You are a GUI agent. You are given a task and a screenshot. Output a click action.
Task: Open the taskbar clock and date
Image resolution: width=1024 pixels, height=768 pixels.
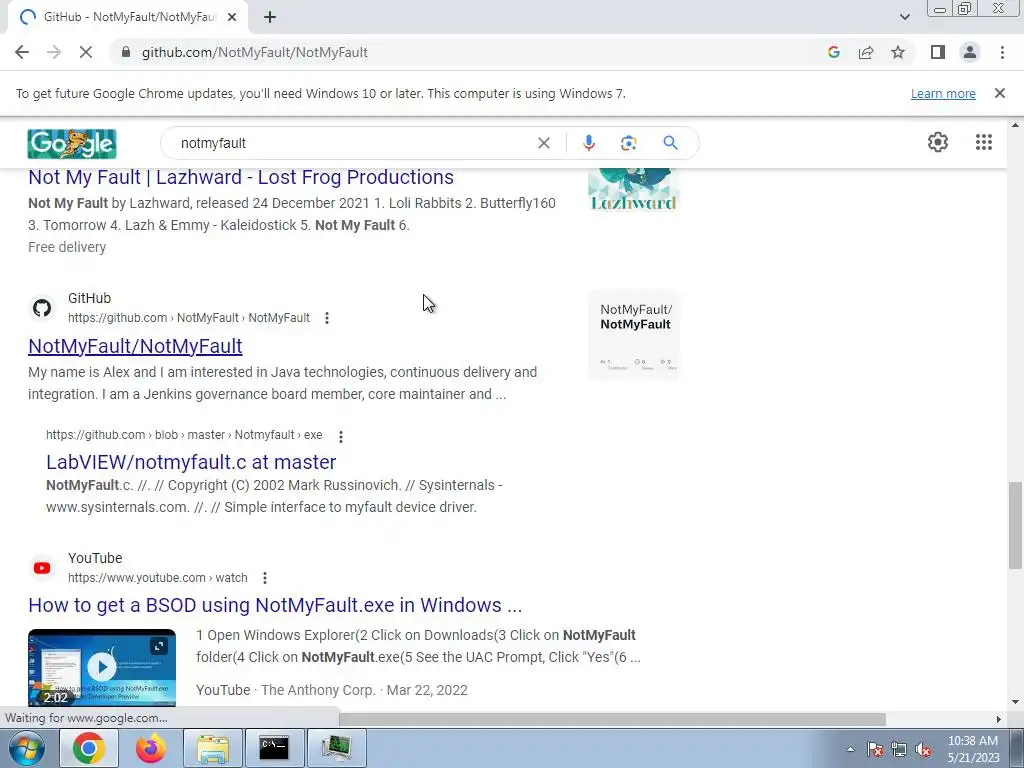click(x=973, y=749)
